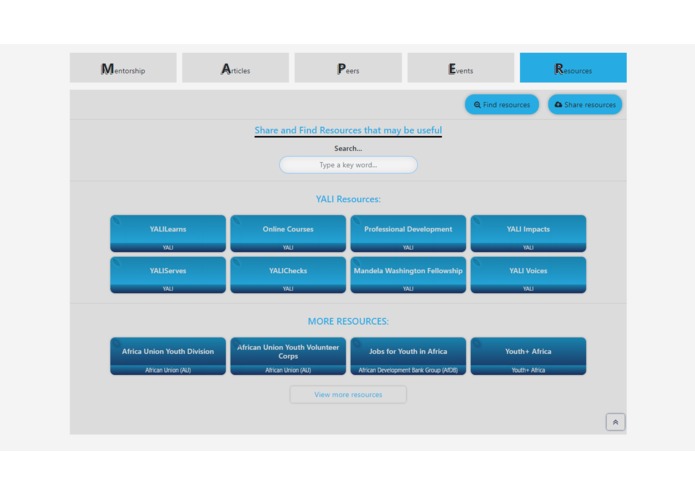695x494 pixels.
Task: Open the Events tab
Action: (461, 68)
